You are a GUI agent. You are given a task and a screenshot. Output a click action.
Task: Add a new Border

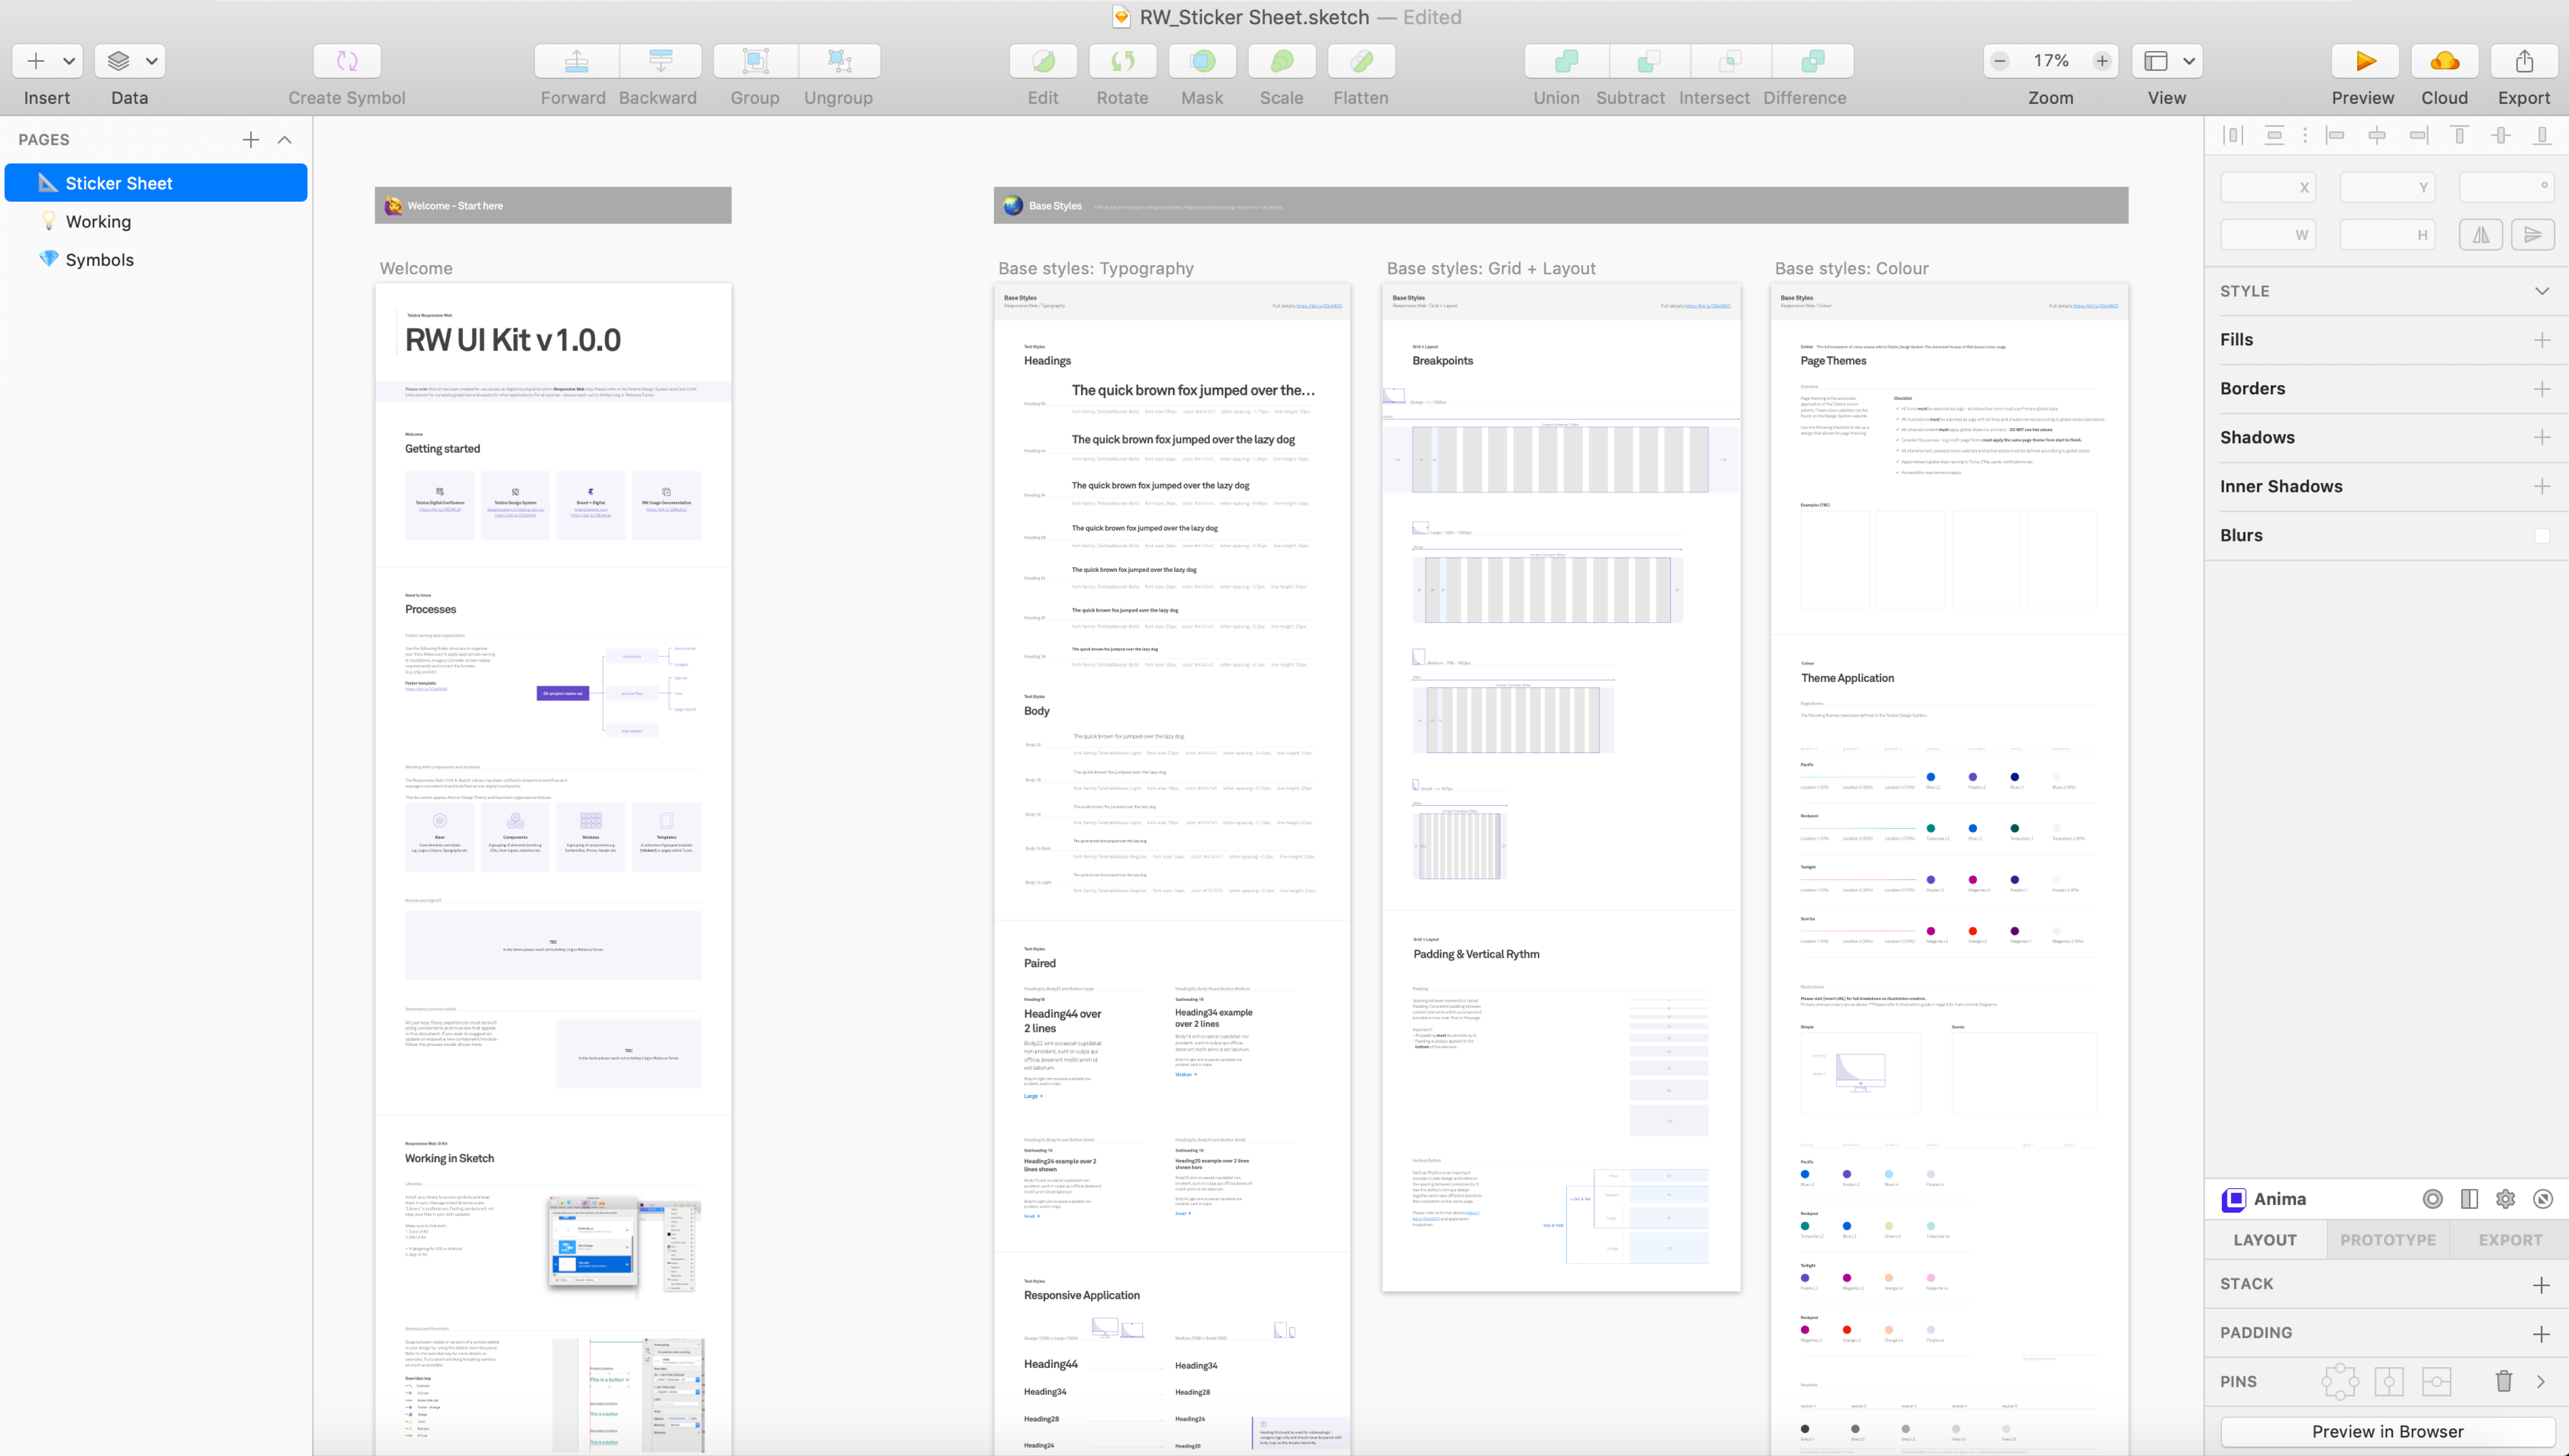click(2542, 389)
